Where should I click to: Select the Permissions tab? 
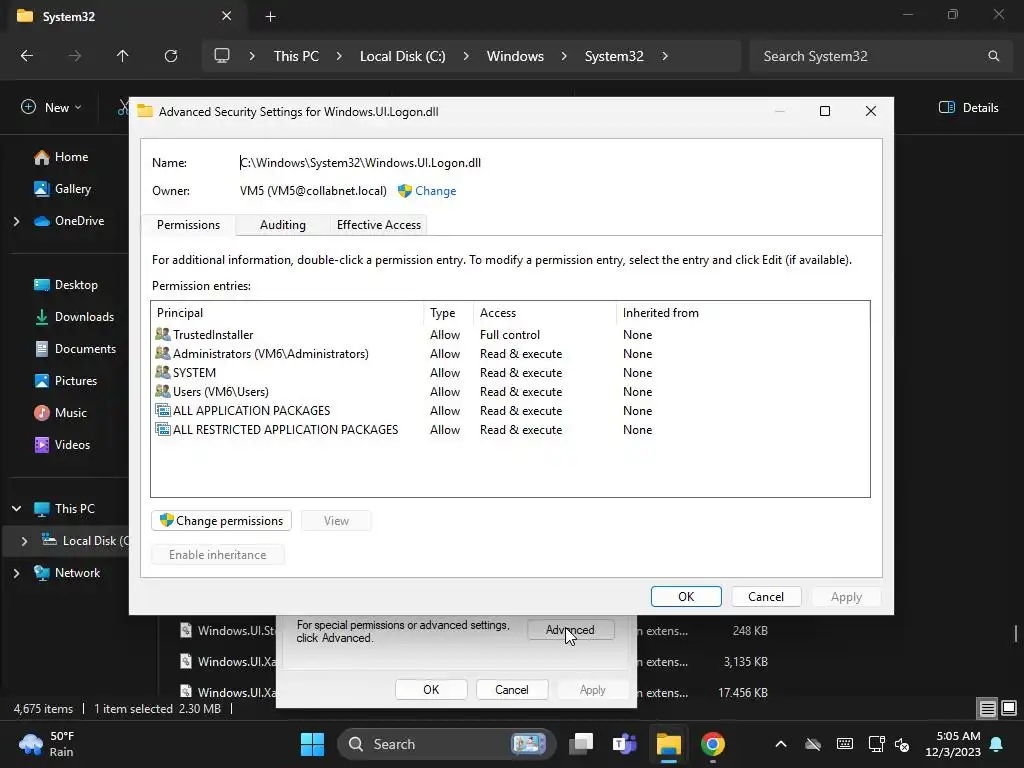[x=188, y=225]
